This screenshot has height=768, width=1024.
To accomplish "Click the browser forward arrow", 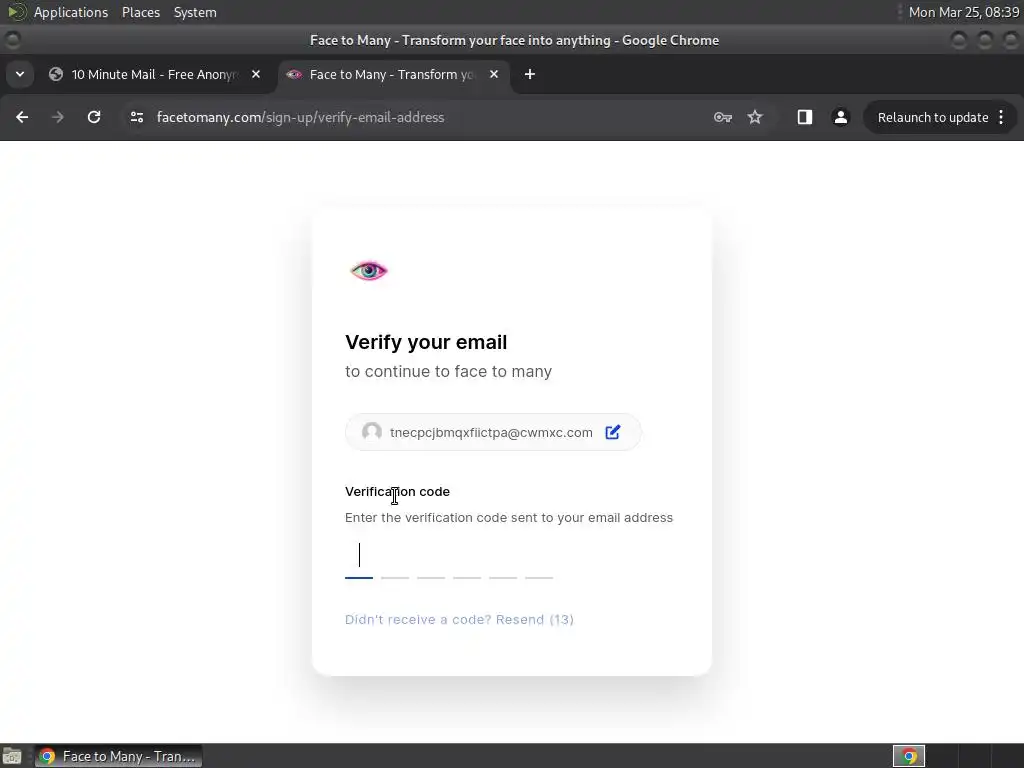I will (57, 117).
